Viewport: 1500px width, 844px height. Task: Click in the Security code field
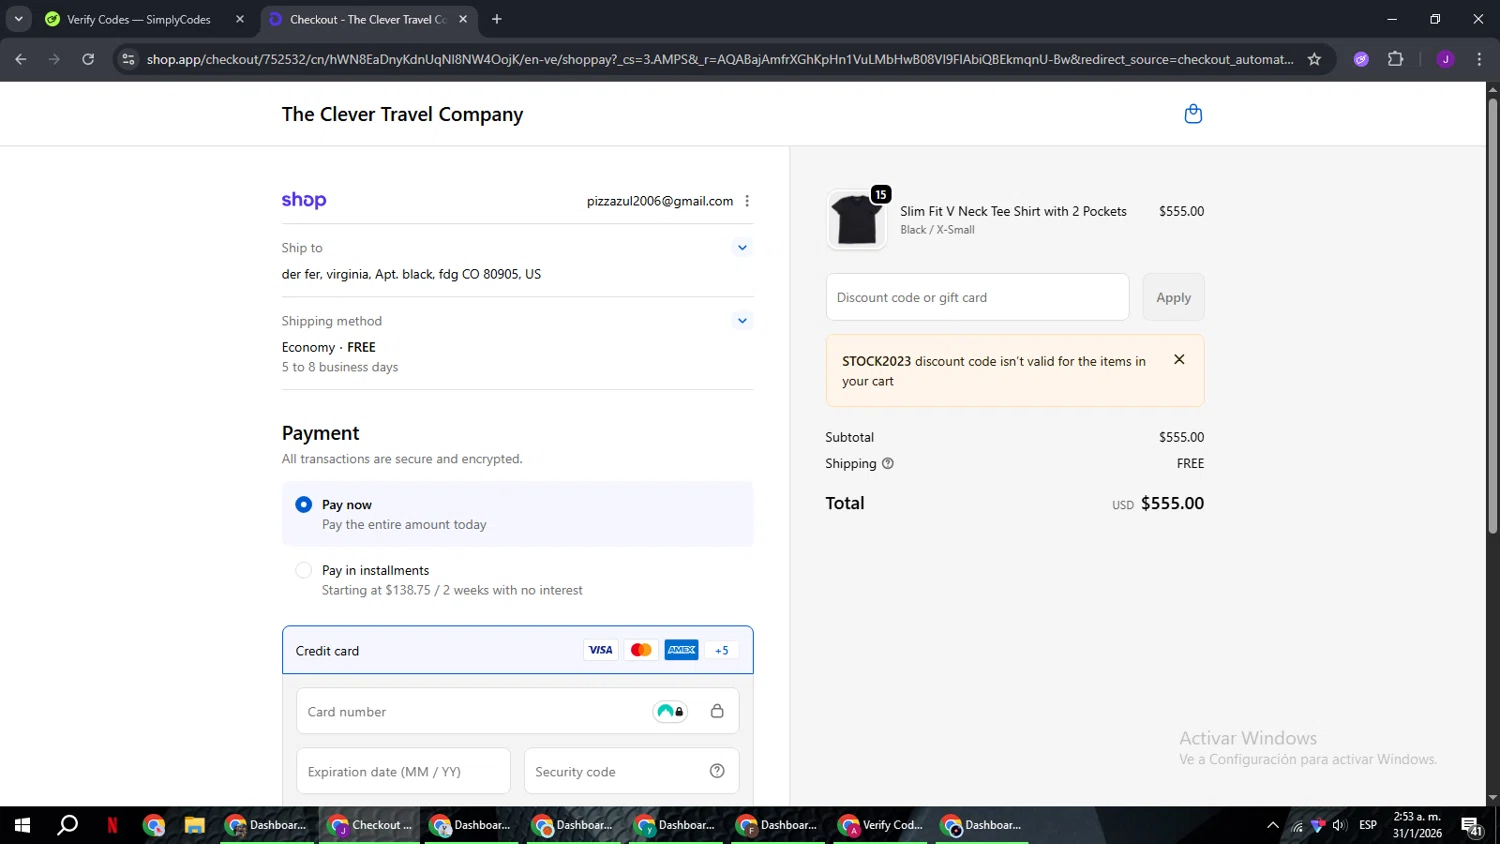[631, 771]
